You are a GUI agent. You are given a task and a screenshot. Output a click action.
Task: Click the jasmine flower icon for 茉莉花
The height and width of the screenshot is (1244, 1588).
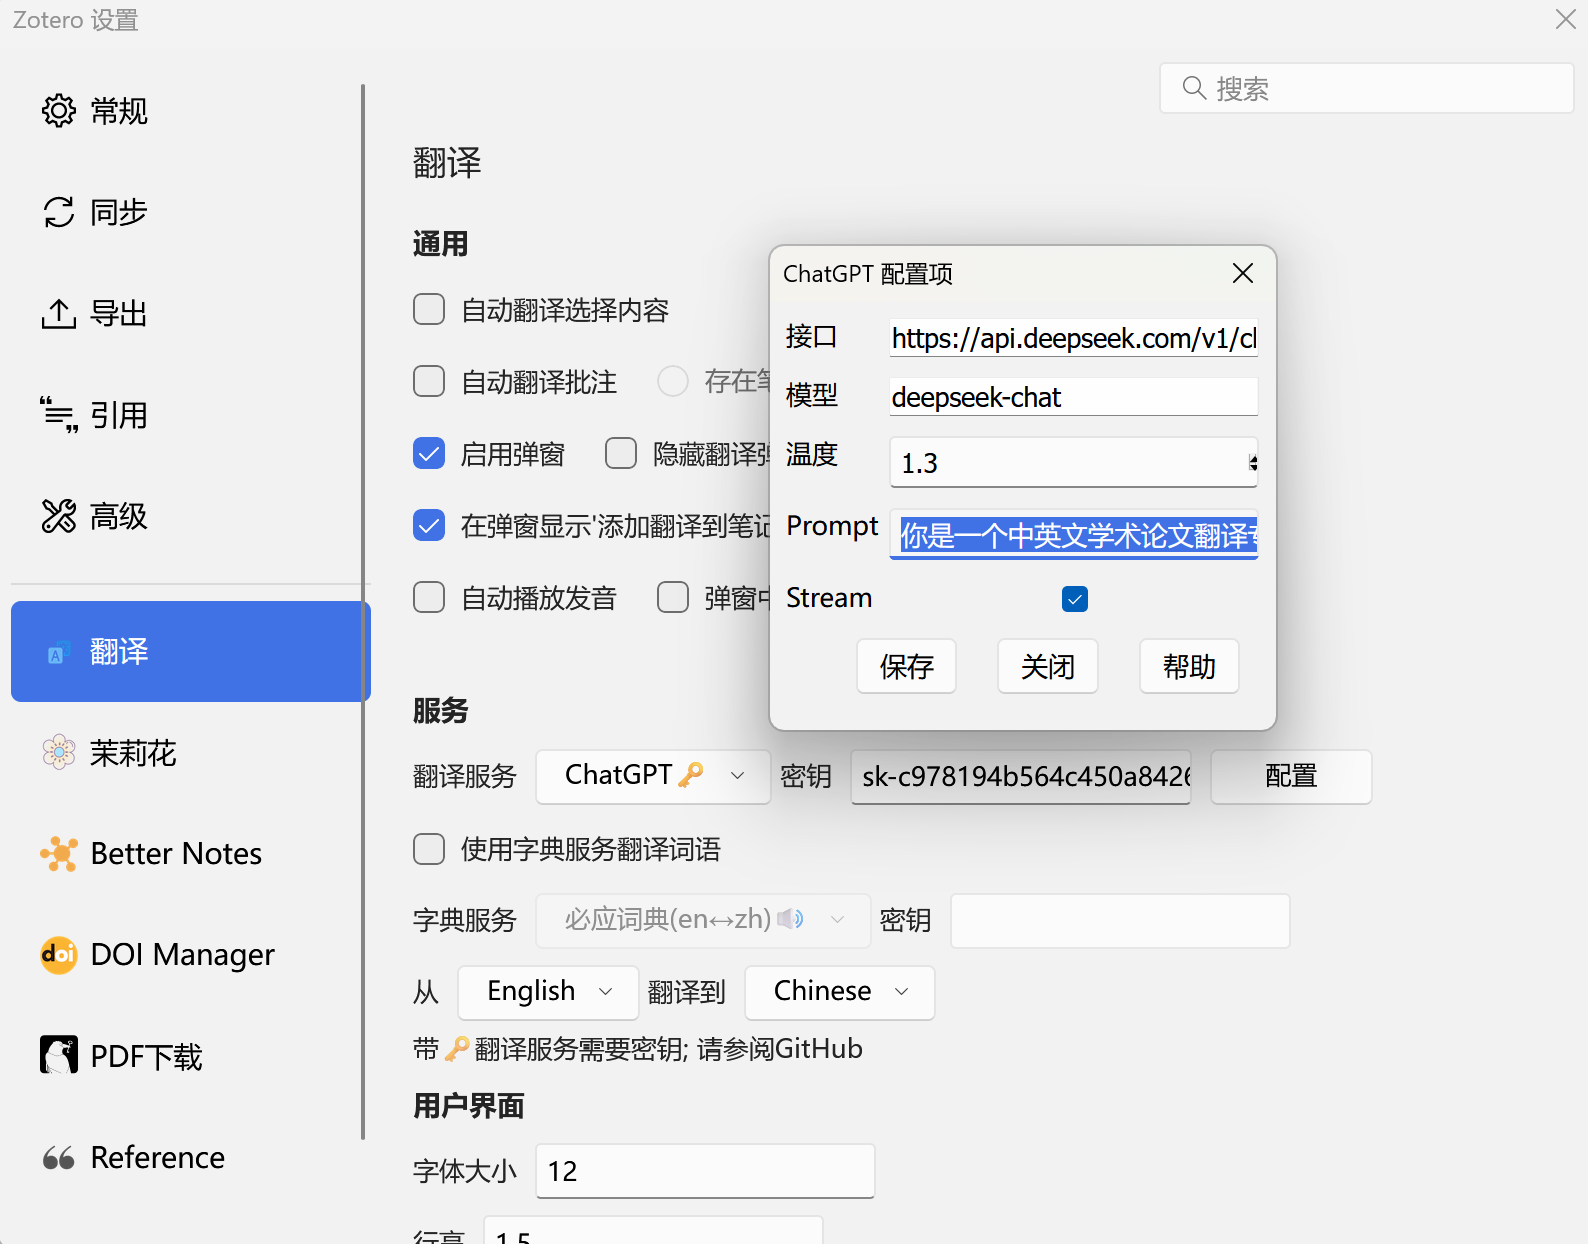(59, 752)
